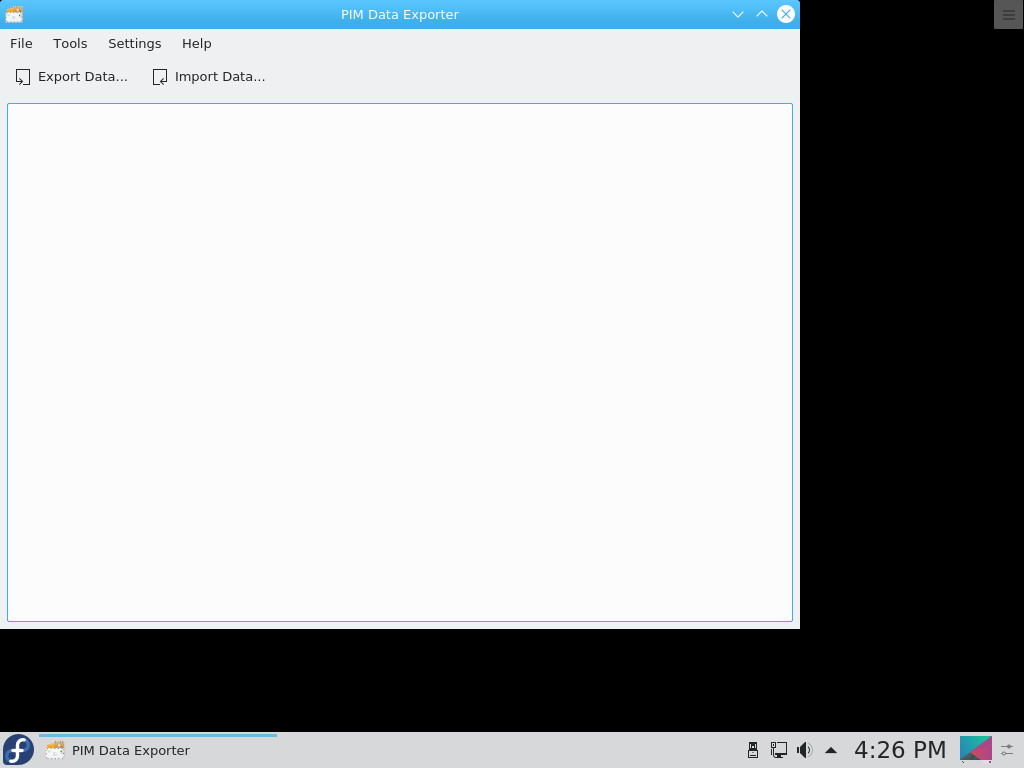Open the File menu
Screen dimensions: 1024x768
point(21,44)
